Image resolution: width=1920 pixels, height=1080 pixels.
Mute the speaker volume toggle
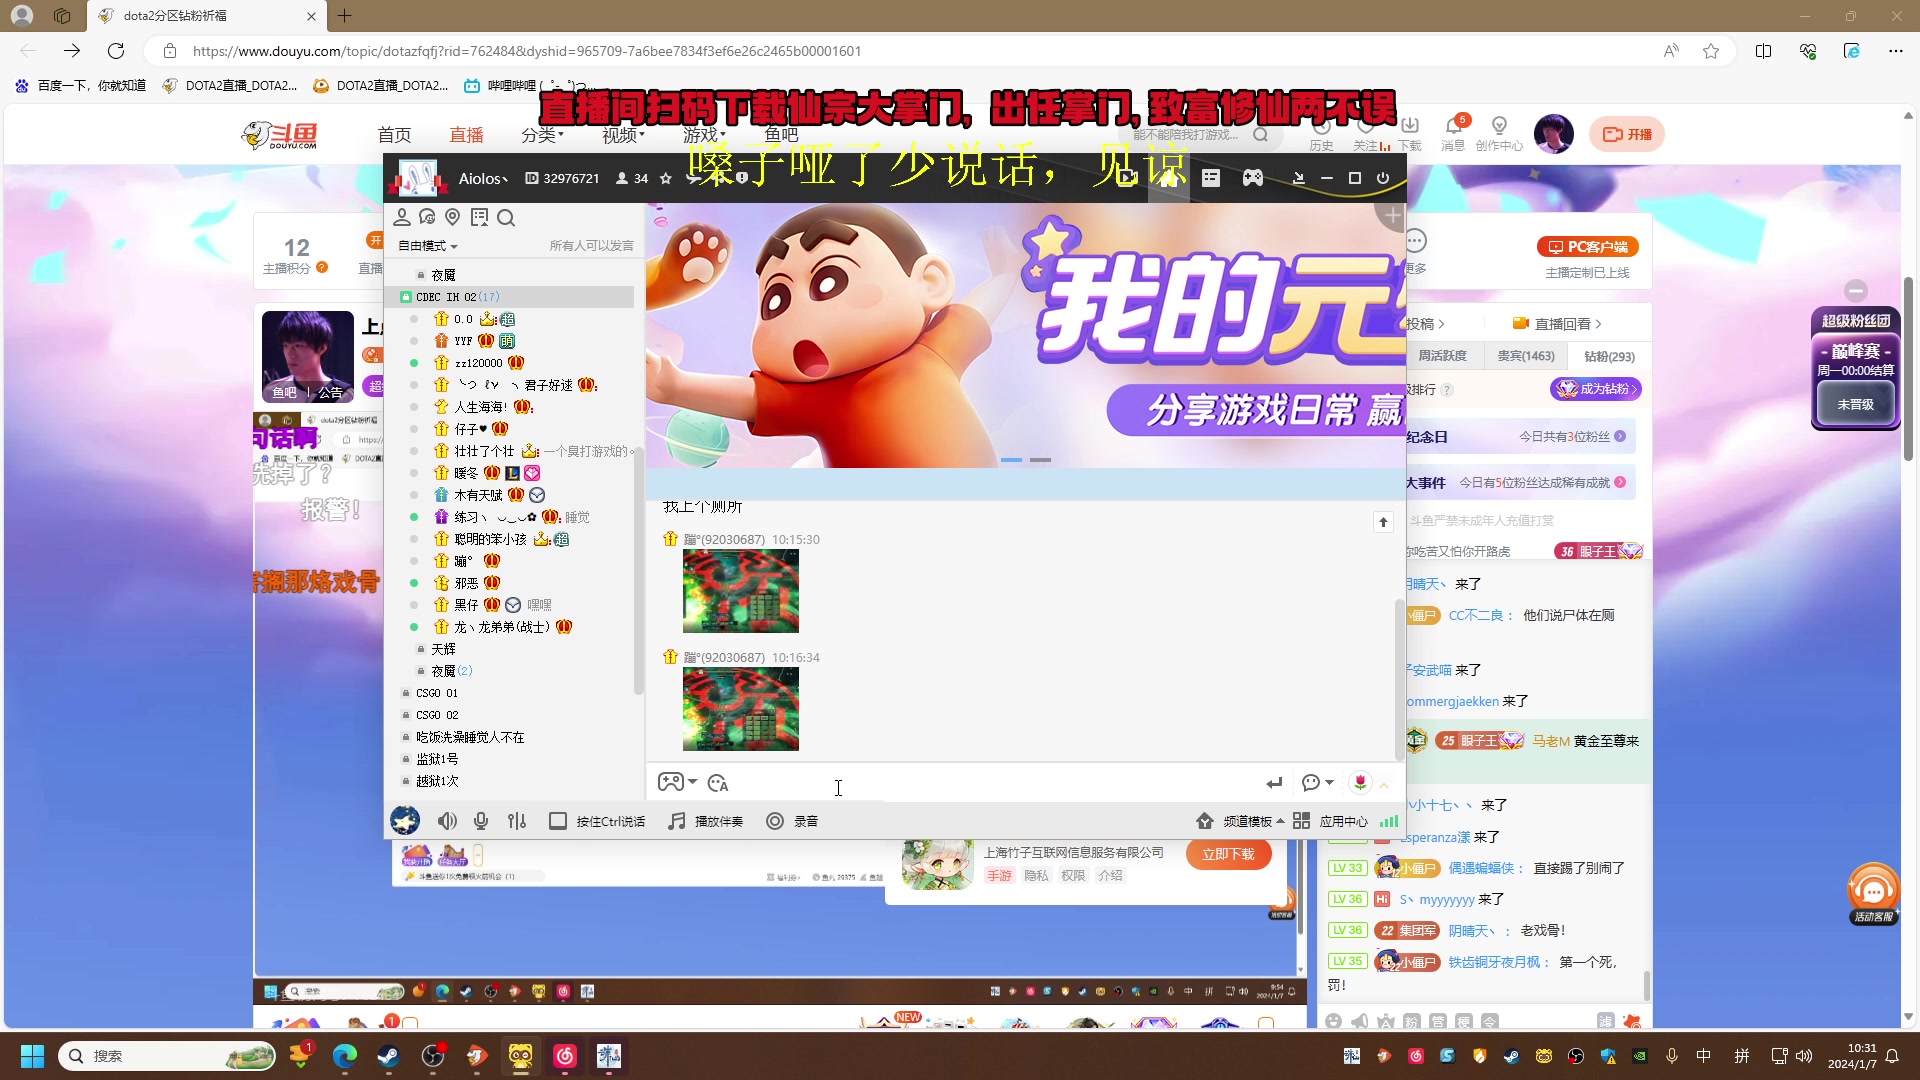coord(447,821)
